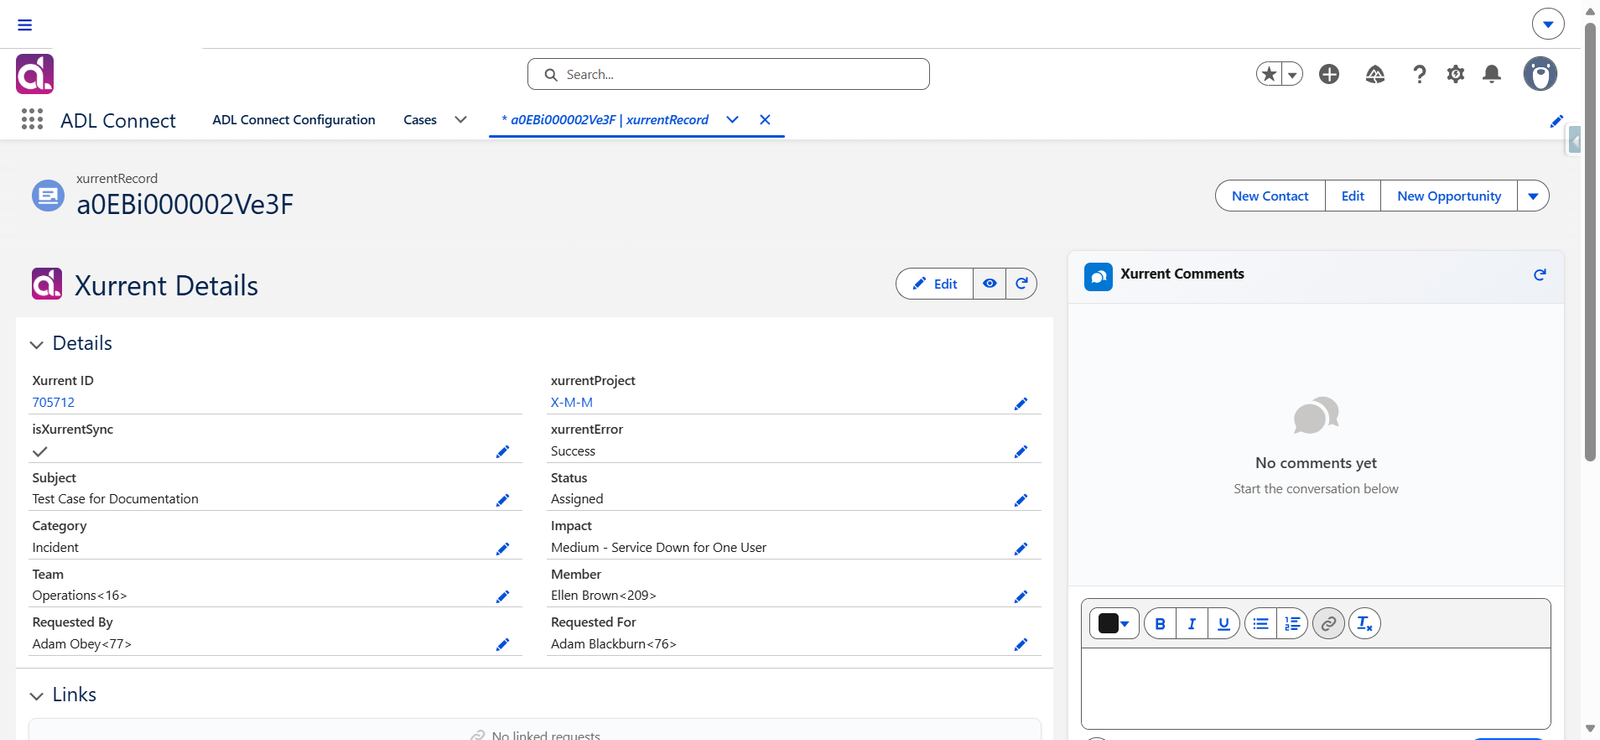Toggle underline formatting in comment editor
Image resolution: width=1600 pixels, height=740 pixels.
pos(1224,623)
